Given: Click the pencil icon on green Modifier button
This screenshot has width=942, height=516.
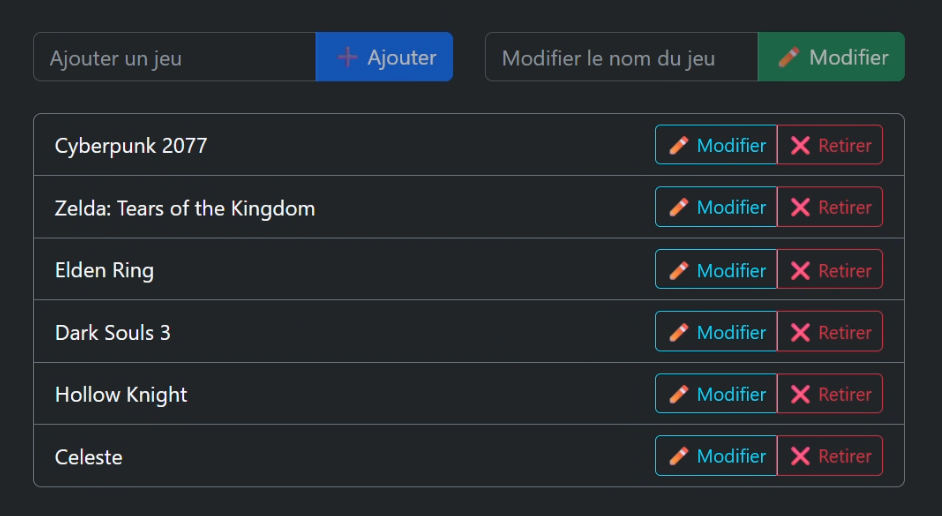Looking at the screenshot, I should 789,57.
